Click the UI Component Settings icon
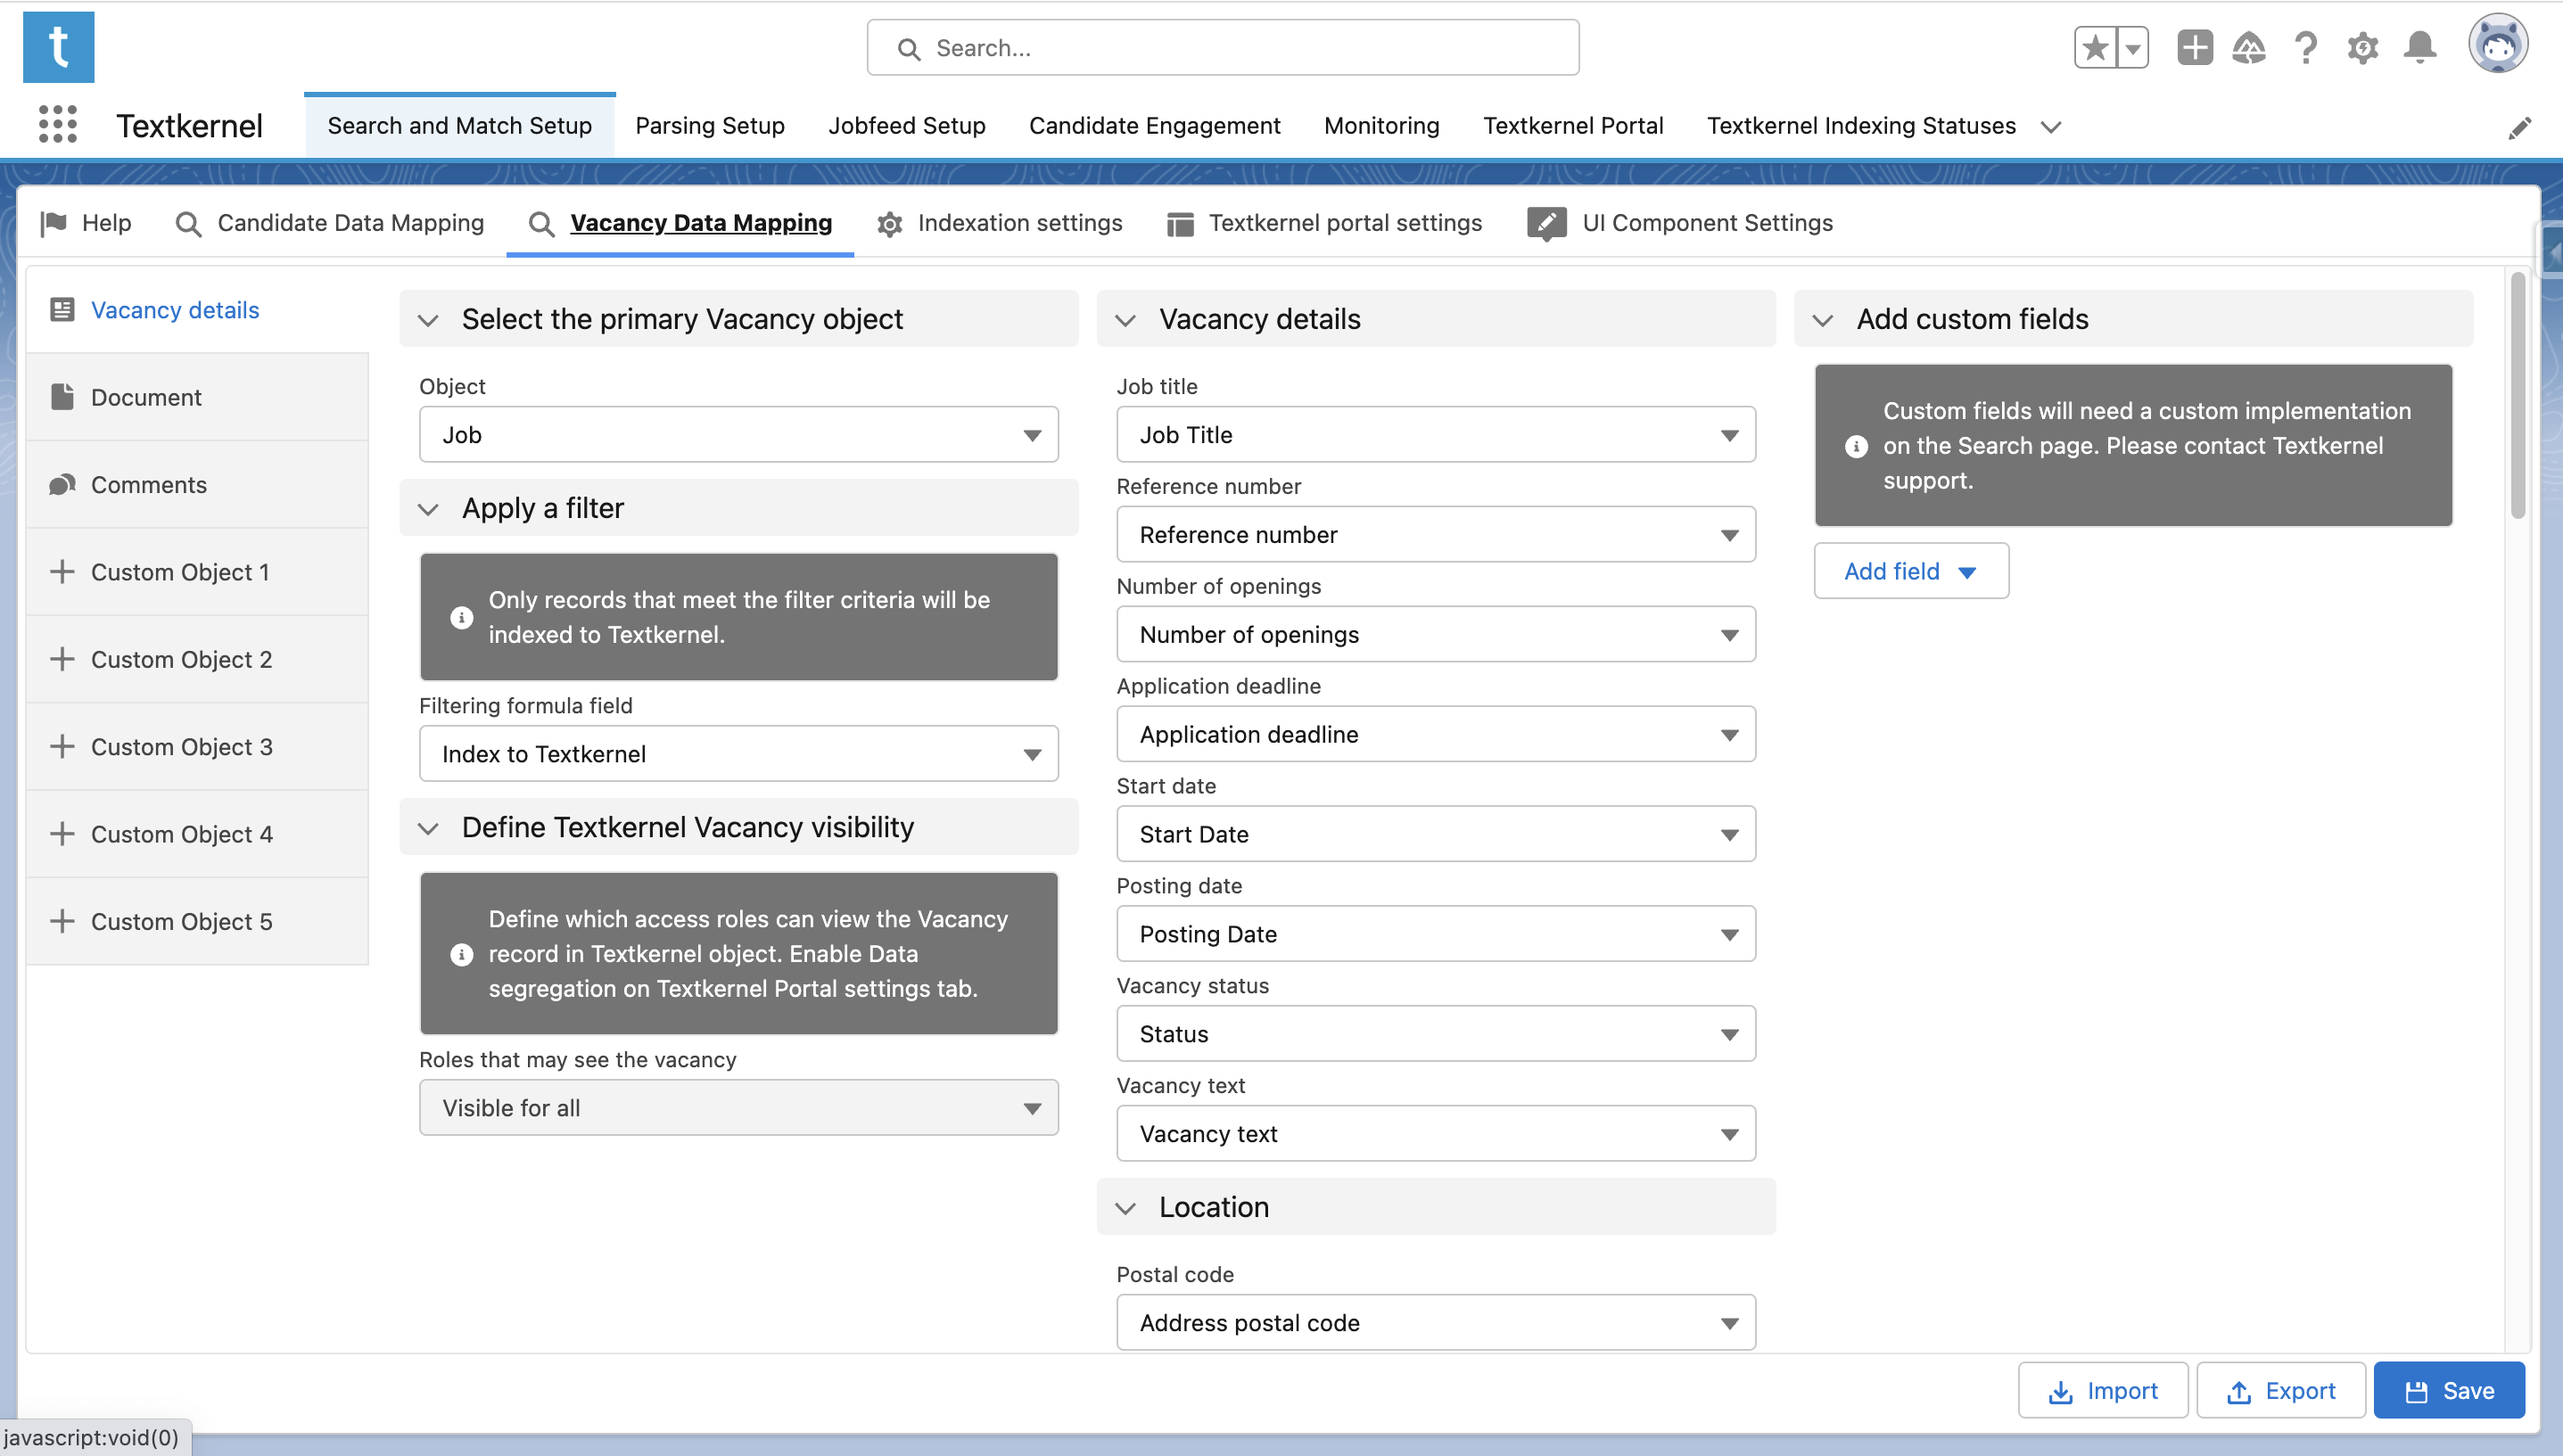The image size is (2563, 1456). 1546,223
